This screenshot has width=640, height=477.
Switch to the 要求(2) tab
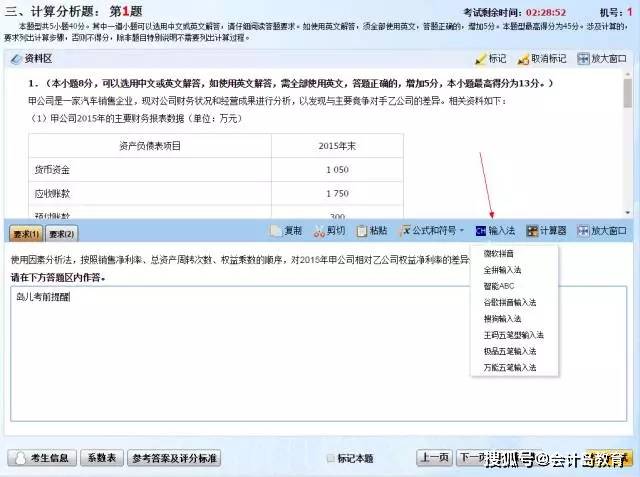[62, 234]
